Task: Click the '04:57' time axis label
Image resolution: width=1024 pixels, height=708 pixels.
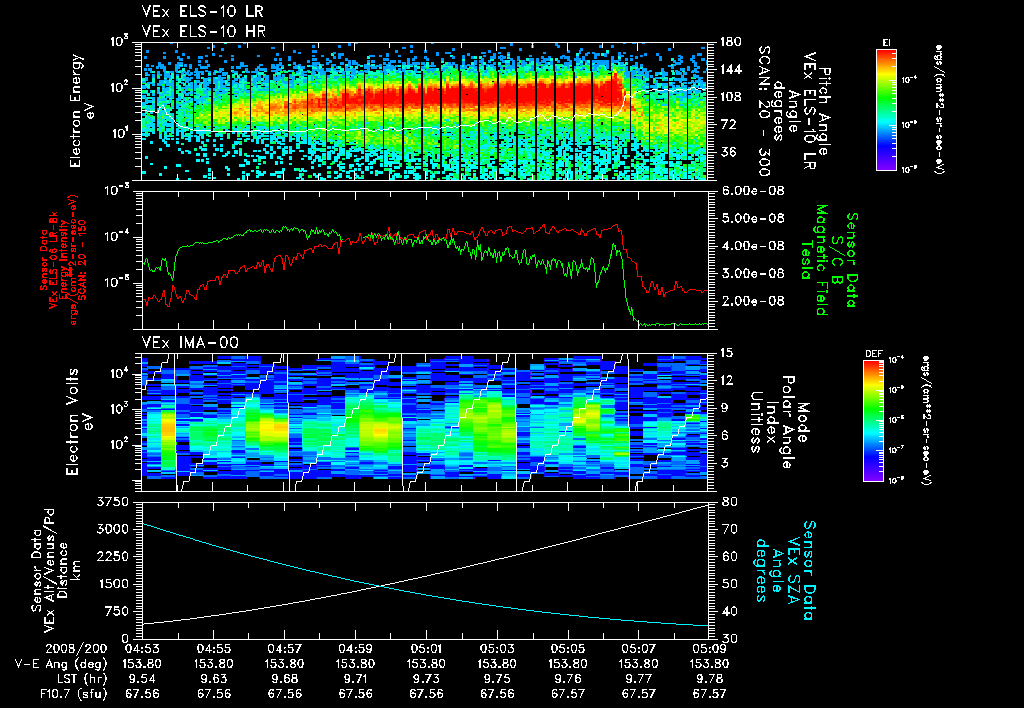Action: [x=285, y=649]
